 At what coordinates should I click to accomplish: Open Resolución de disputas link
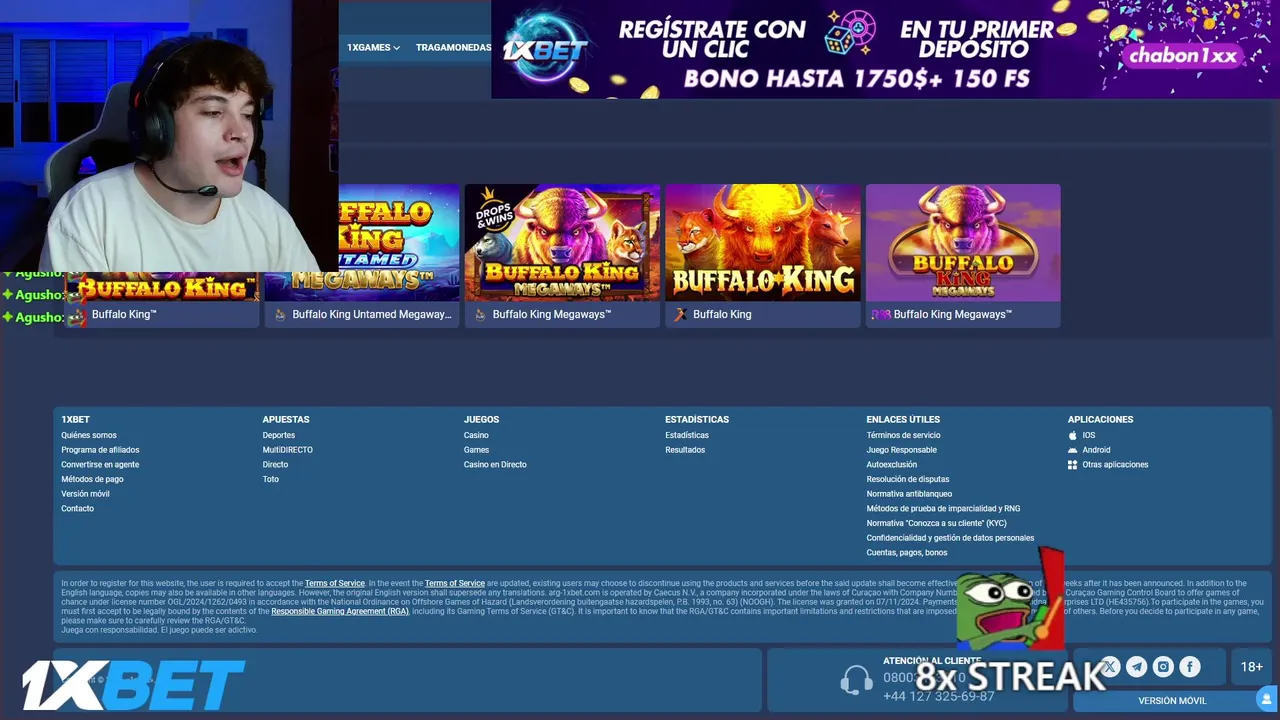coord(908,479)
